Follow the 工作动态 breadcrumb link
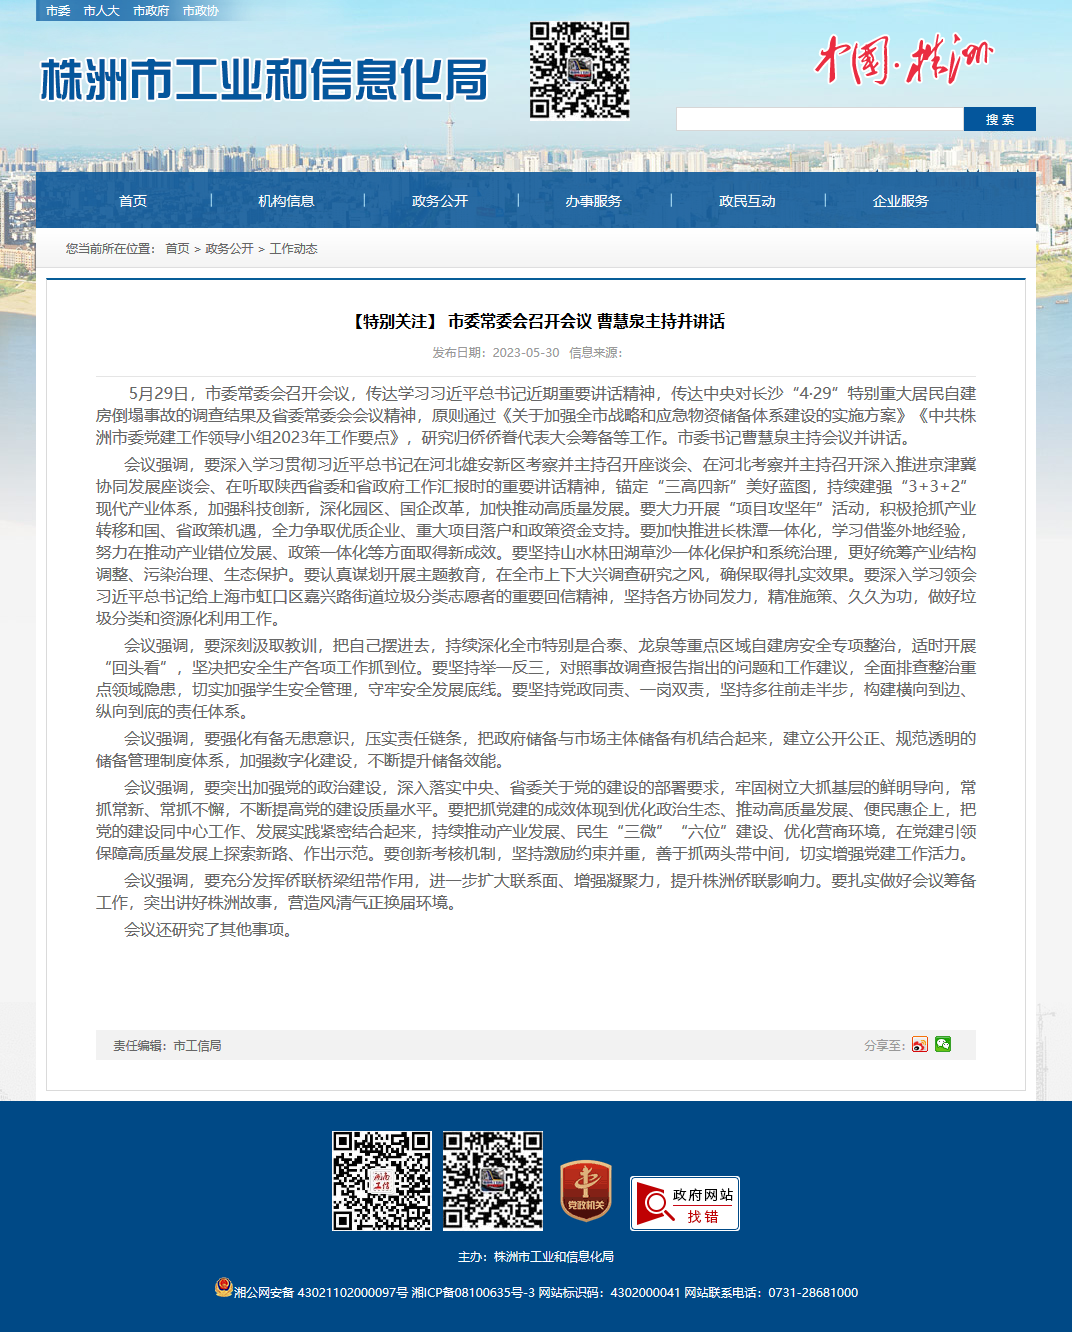 (x=293, y=249)
